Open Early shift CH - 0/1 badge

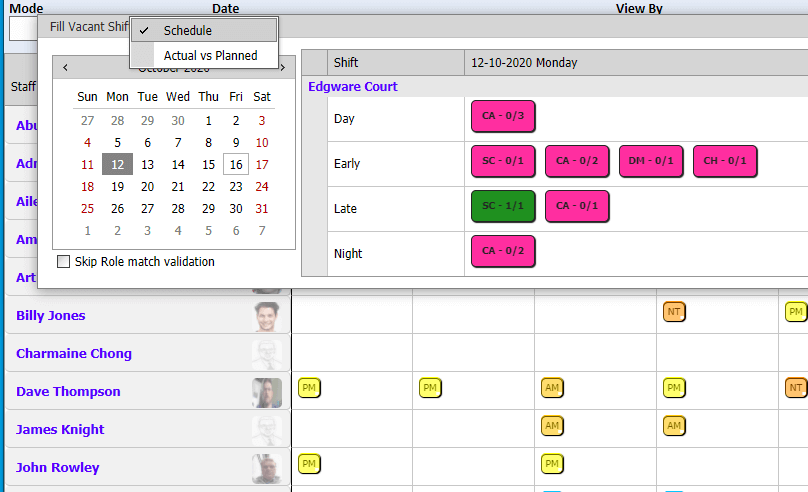[x=725, y=161]
